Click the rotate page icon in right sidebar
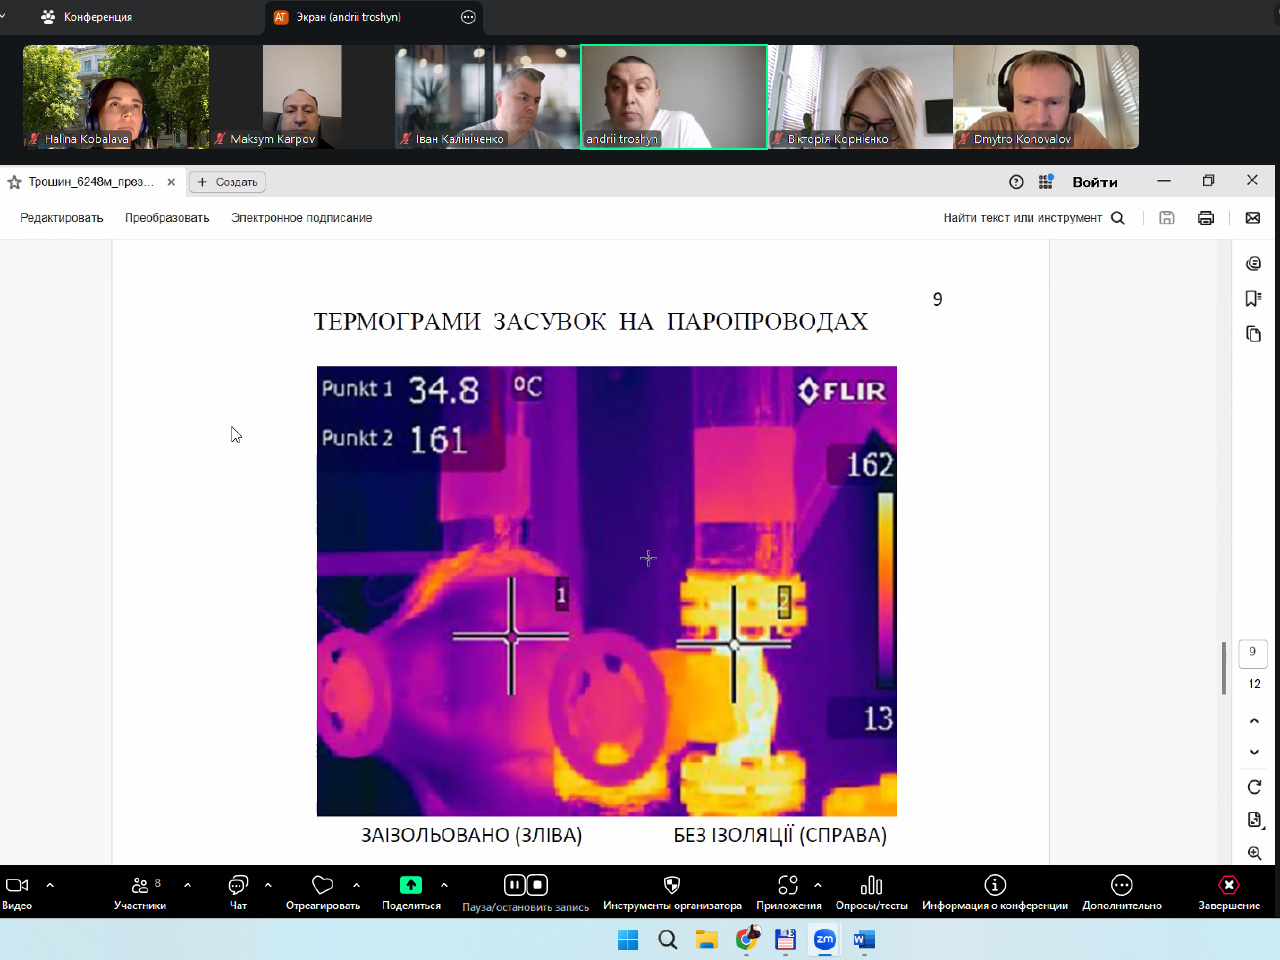Screen dimensions: 1280x960 click(x=1254, y=787)
